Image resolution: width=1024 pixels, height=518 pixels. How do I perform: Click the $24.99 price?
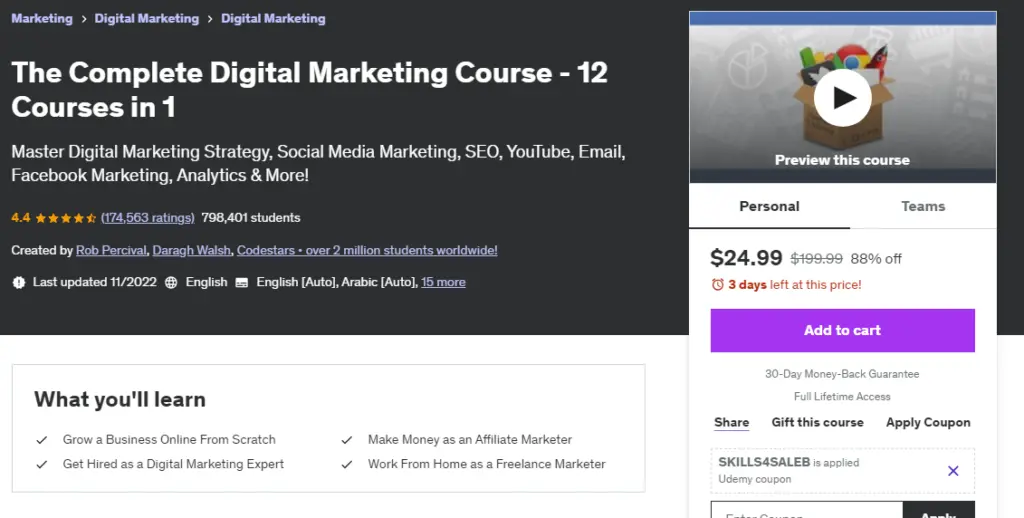click(746, 258)
